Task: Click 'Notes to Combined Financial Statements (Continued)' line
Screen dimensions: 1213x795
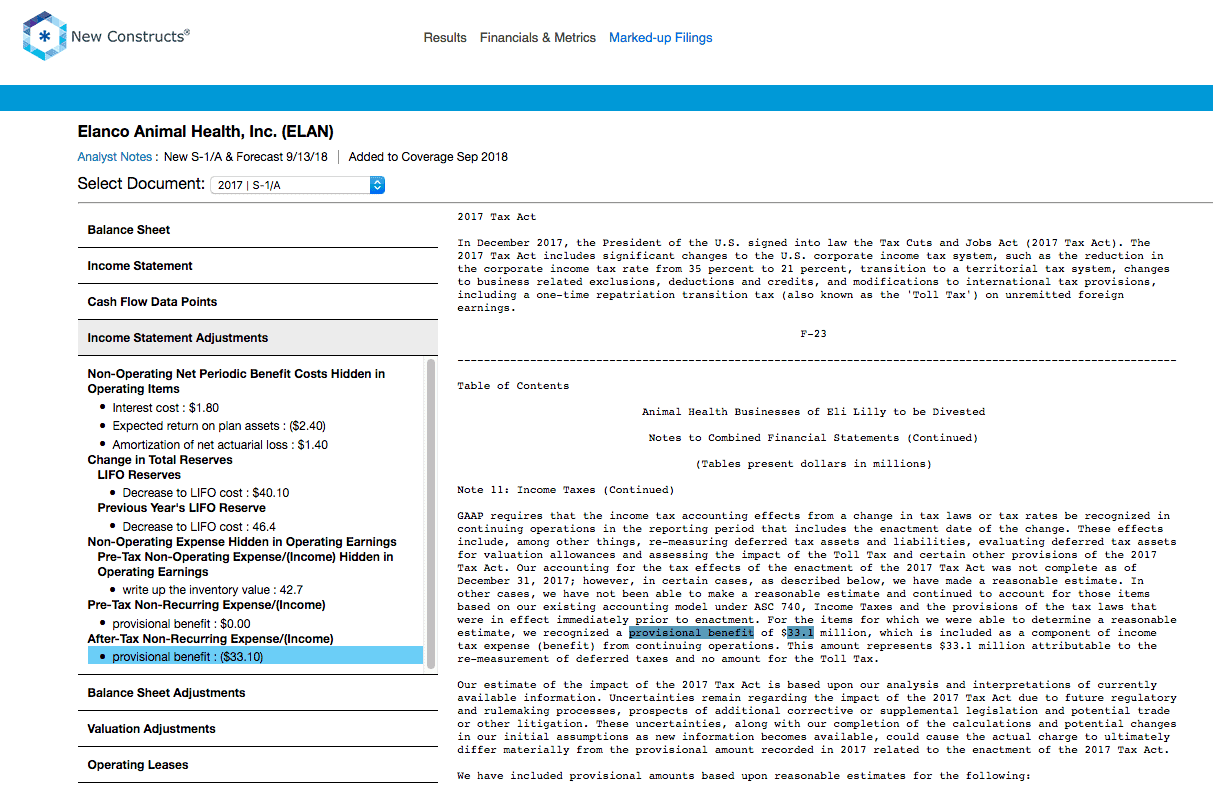Action: (813, 438)
